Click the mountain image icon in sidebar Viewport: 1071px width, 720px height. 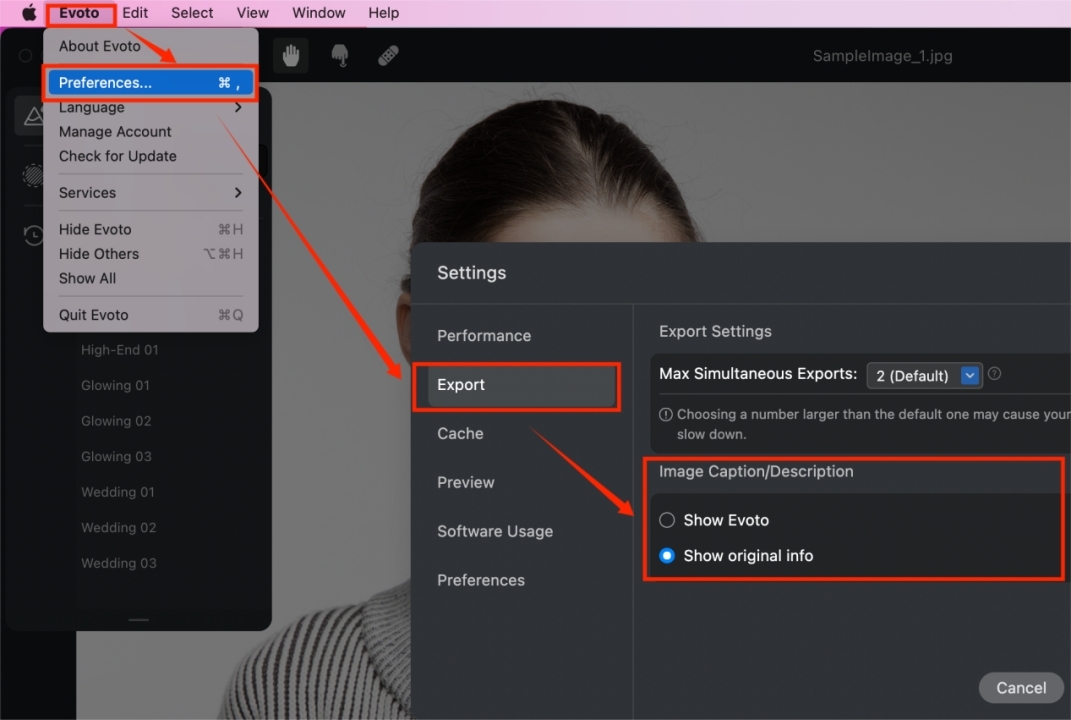tap(34, 117)
